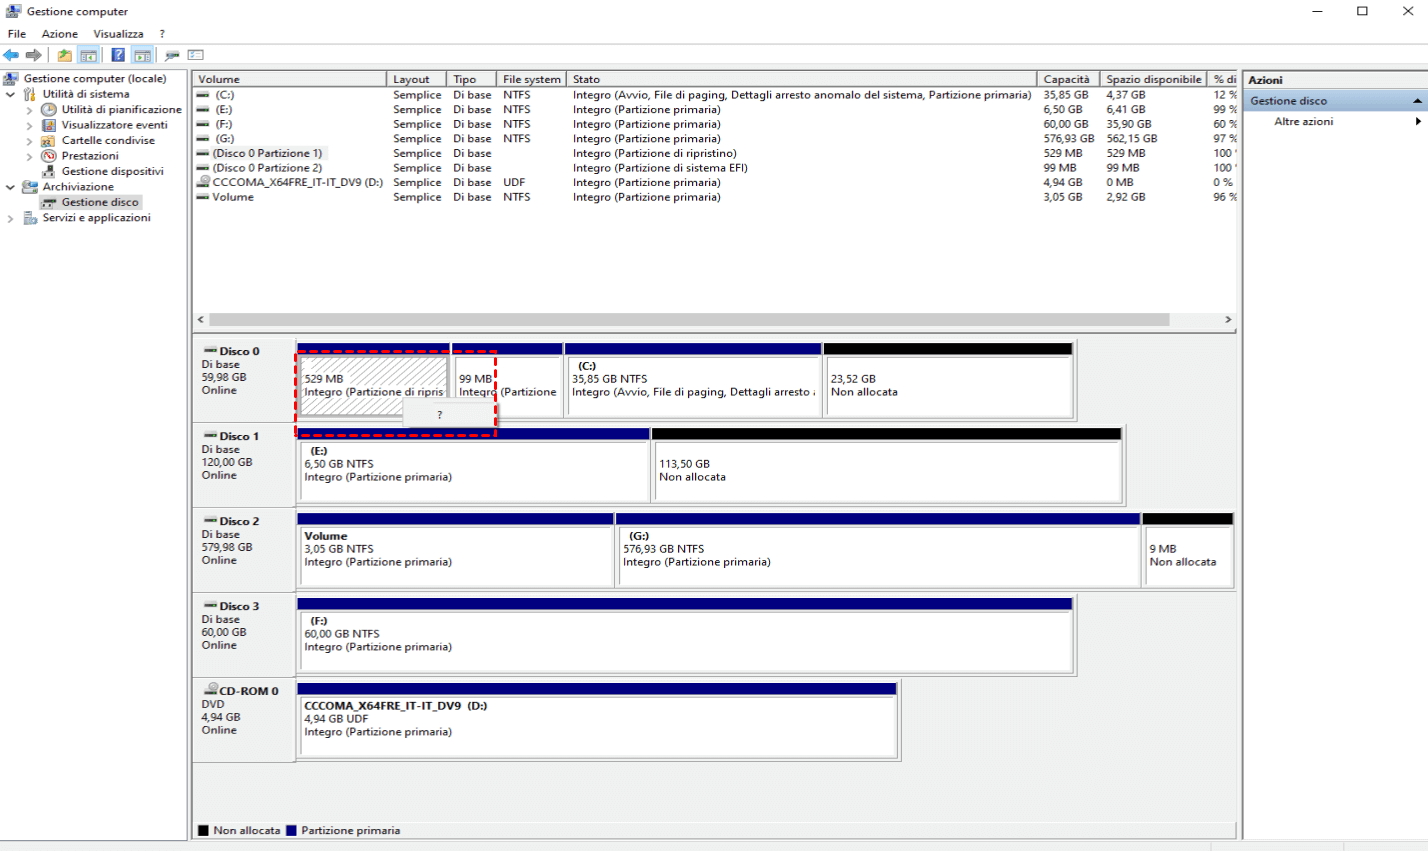Image resolution: width=1428 pixels, height=851 pixels.
Task: Select Gestione dispositivi in the tree
Action: pyautogui.click(x=112, y=171)
